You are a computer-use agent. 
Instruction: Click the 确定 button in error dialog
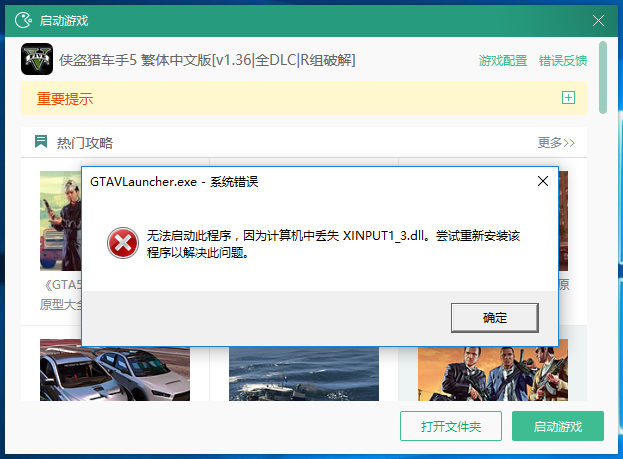tap(495, 318)
